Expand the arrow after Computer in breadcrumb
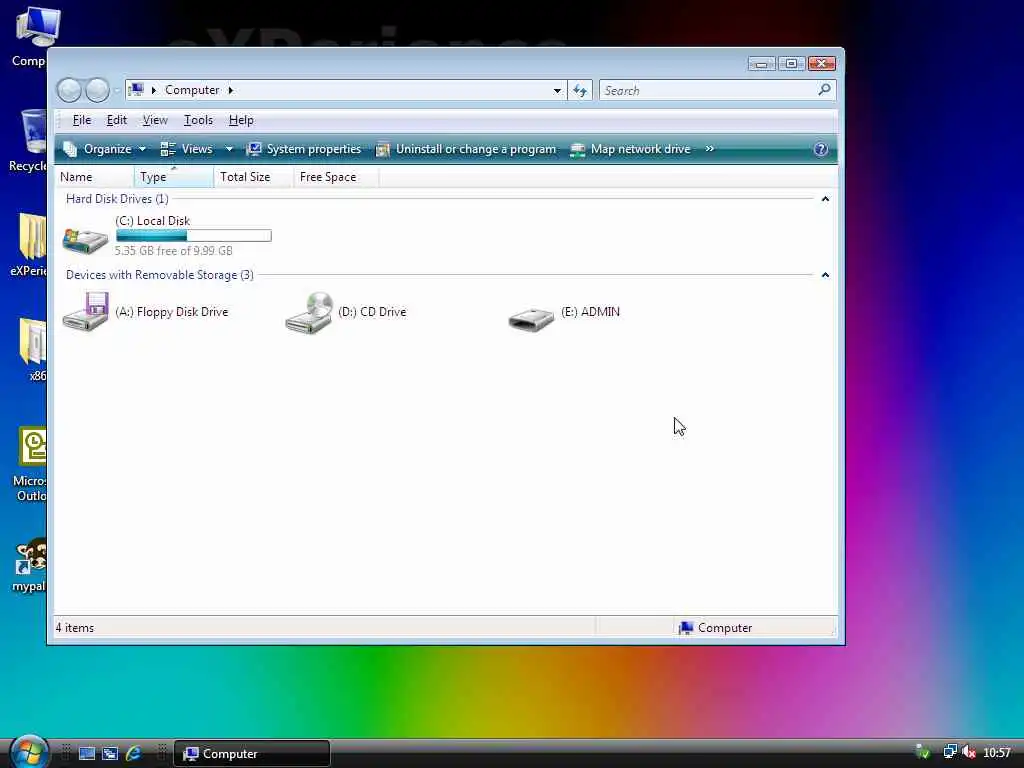The width and height of the screenshot is (1024, 768). 231,90
